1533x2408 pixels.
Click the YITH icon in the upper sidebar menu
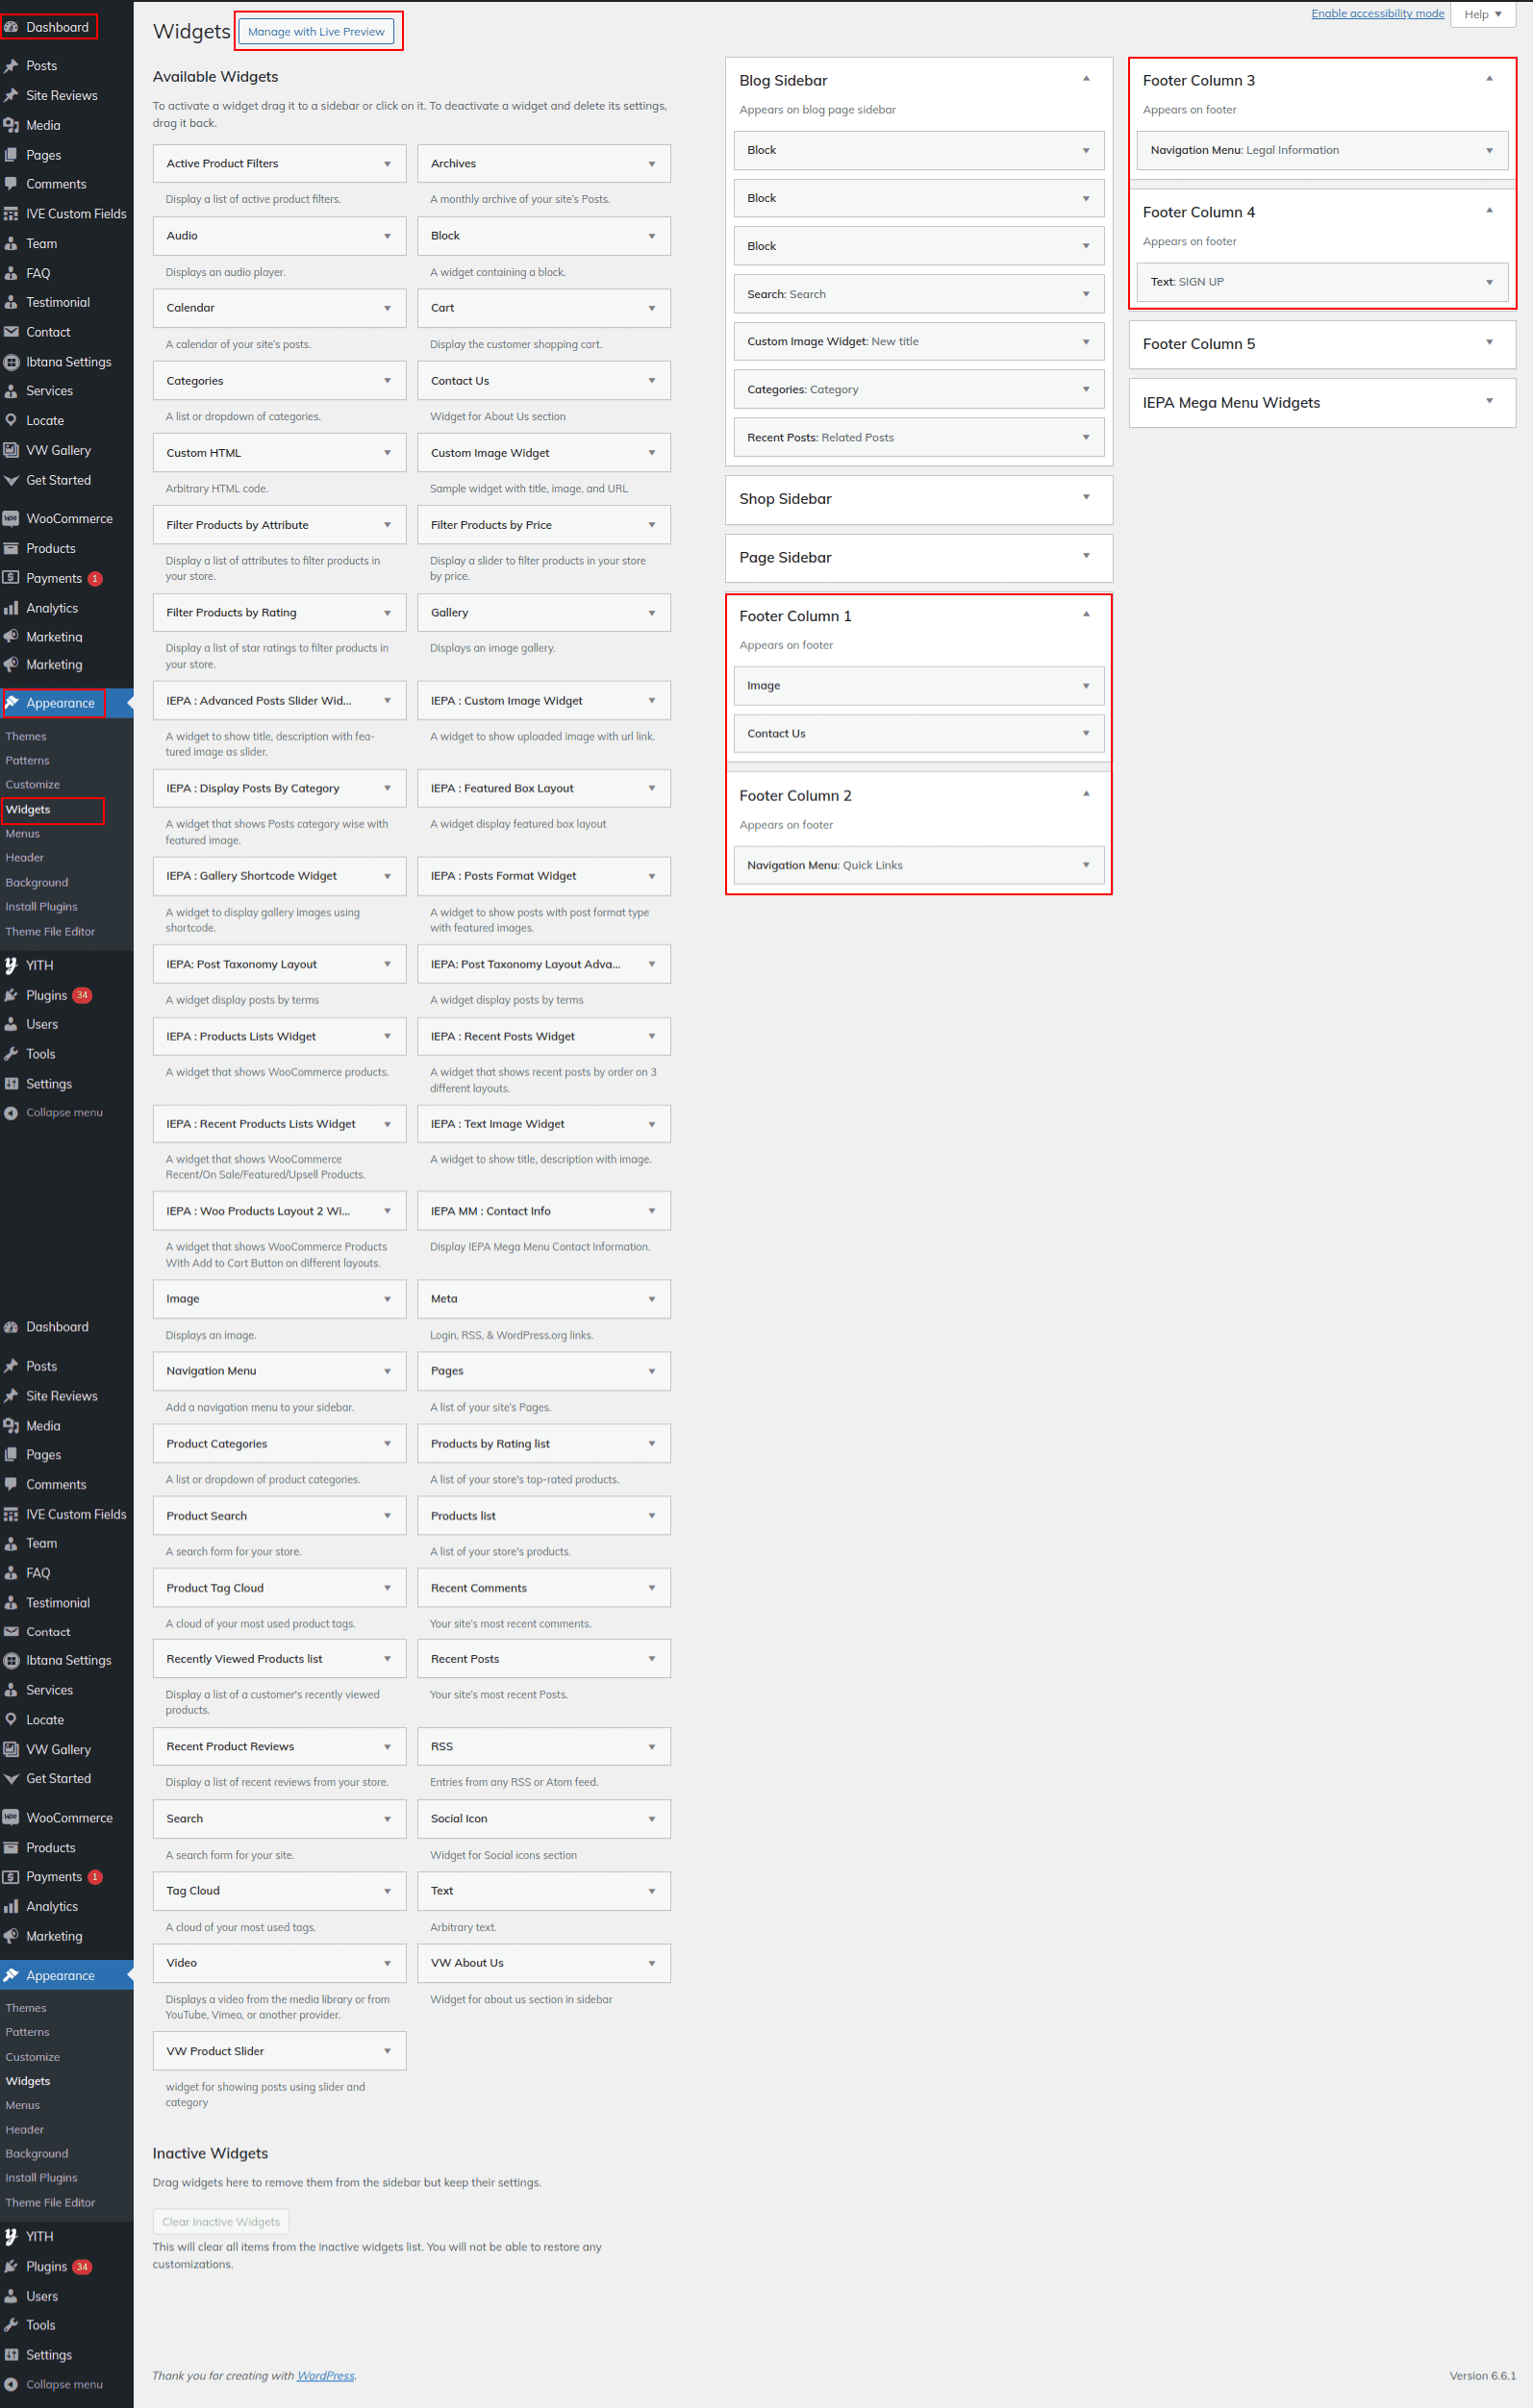pyautogui.click(x=11, y=965)
